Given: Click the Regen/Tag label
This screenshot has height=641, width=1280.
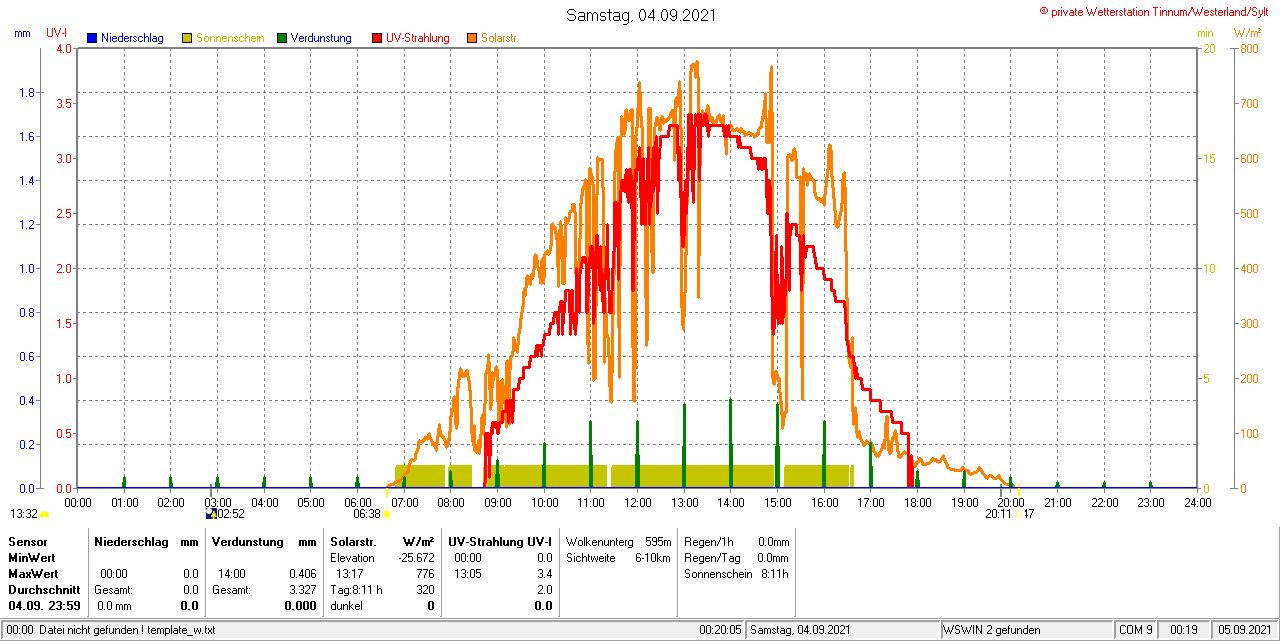Looking at the screenshot, I should (x=712, y=557).
